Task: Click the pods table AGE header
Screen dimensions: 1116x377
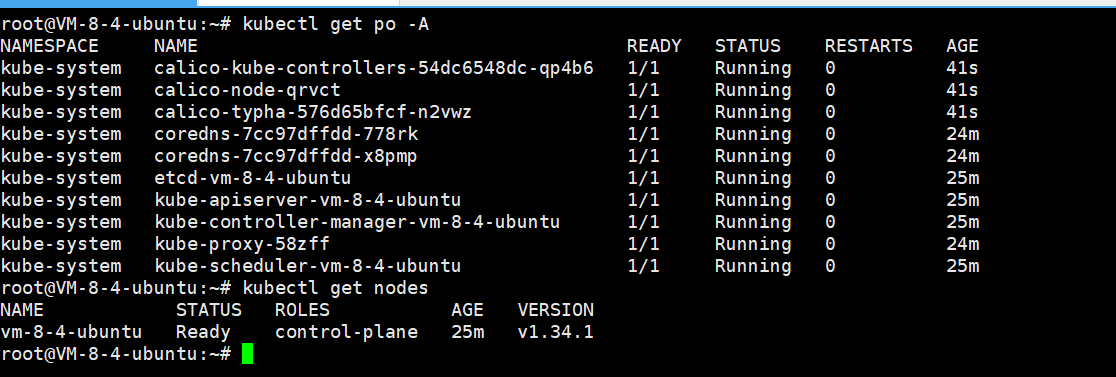Action: (962, 46)
